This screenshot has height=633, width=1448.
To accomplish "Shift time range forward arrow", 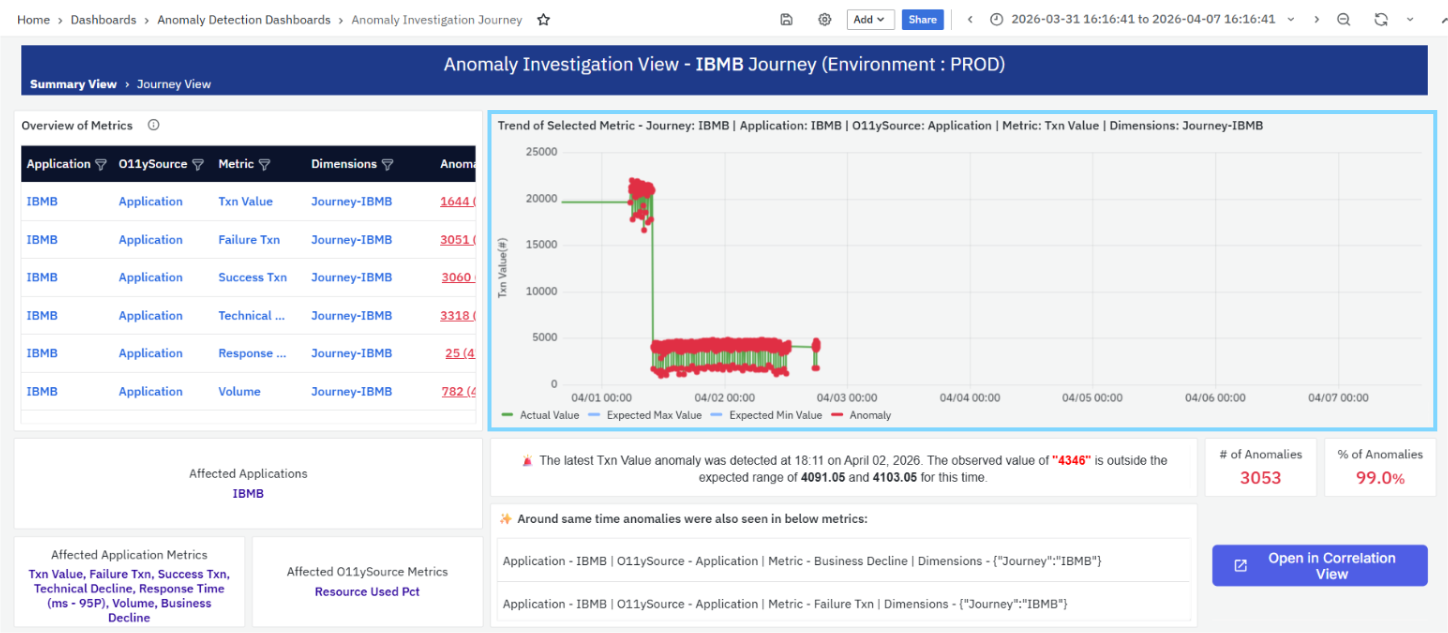I will coord(1316,20).
